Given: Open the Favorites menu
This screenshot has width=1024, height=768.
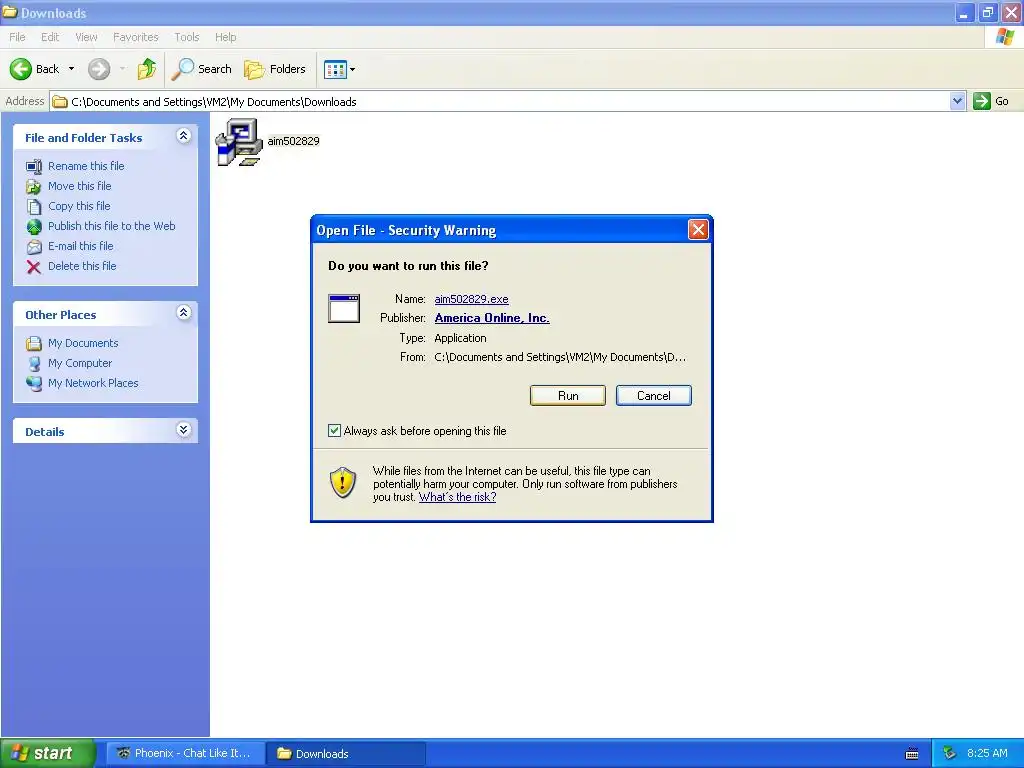Looking at the screenshot, I should 135,37.
